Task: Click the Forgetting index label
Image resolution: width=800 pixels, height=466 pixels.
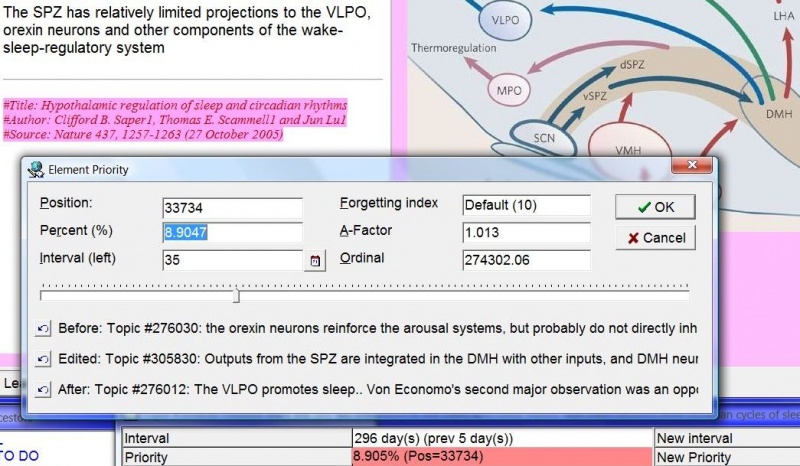Action: coord(389,203)
